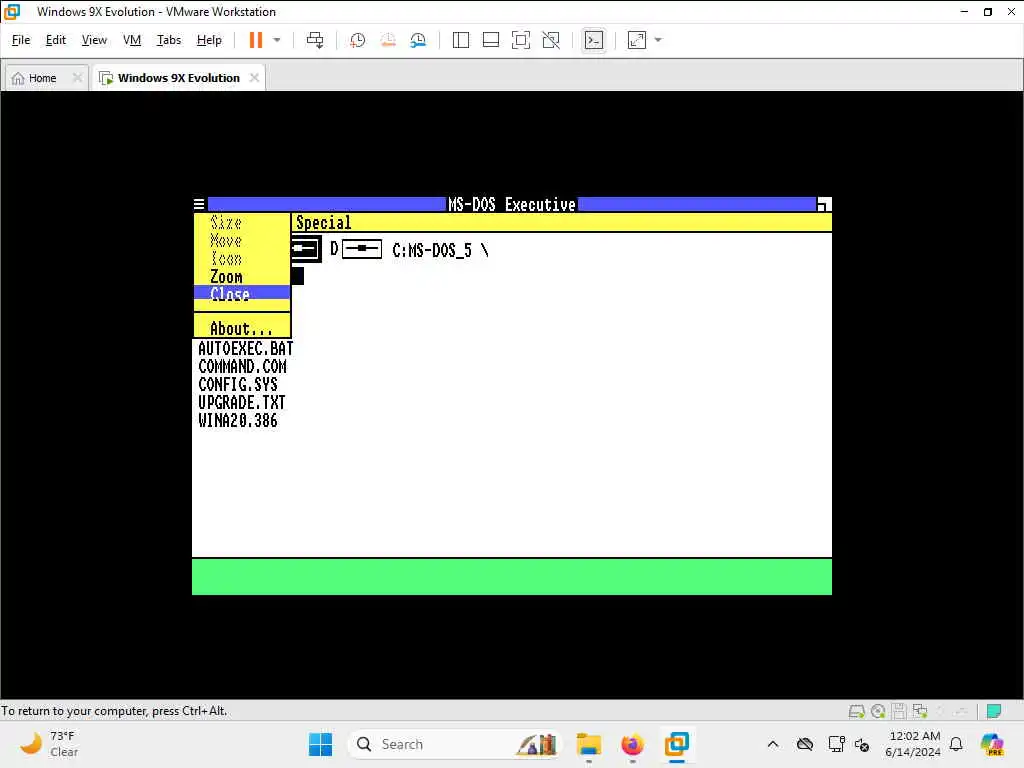Click the stretch guest display icon
The image size is (1024, 768).
[x=637, y=40]
